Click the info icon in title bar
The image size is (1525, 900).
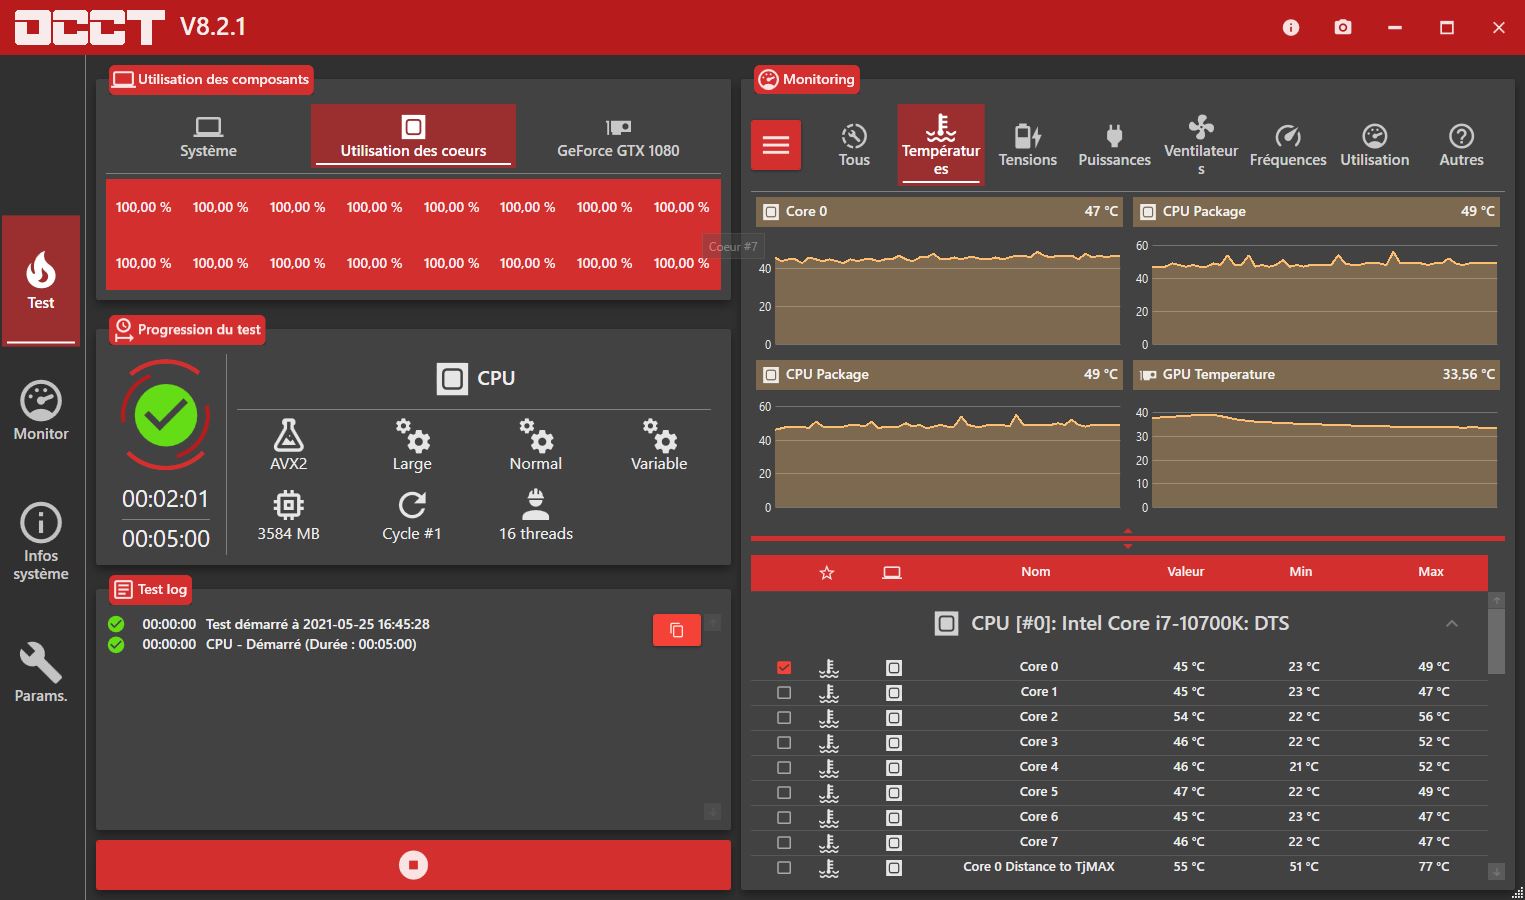pos(1291,27)
